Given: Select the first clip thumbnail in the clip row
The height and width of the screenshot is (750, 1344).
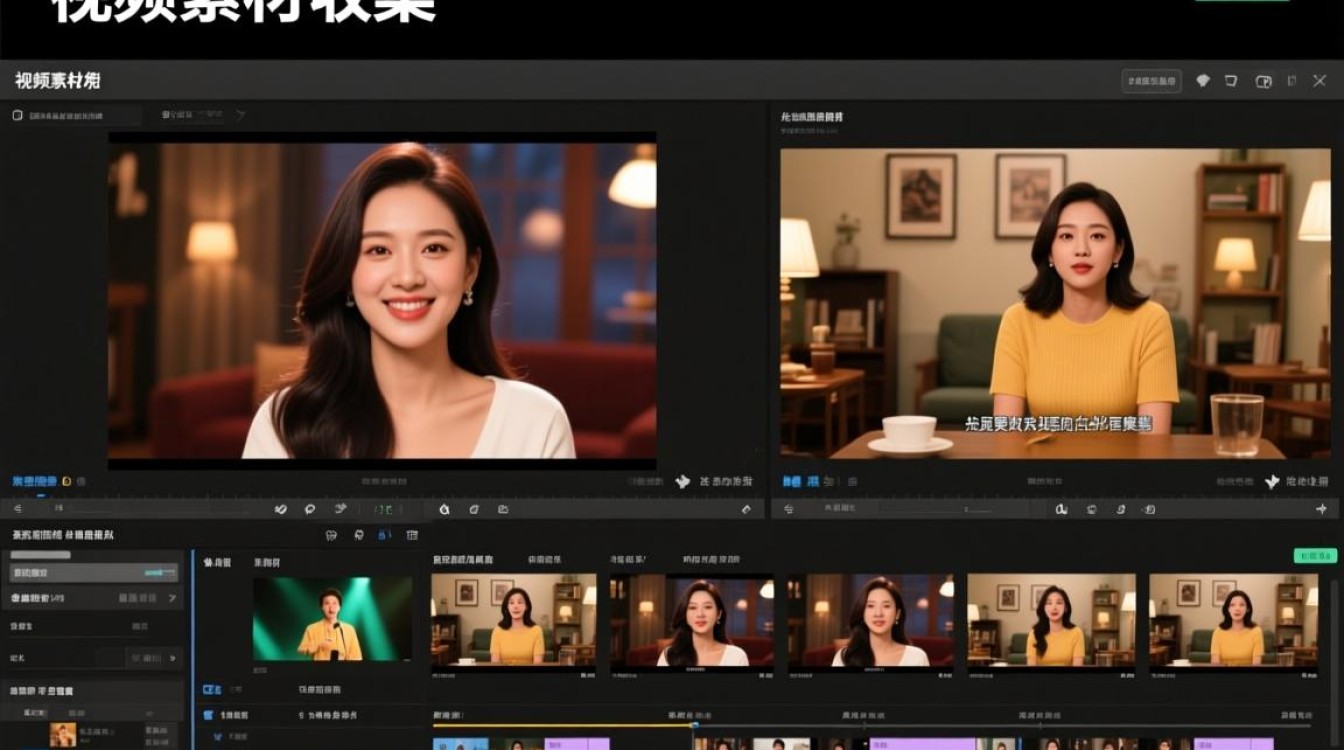Looking at the screenshot, I should [514, 620].
